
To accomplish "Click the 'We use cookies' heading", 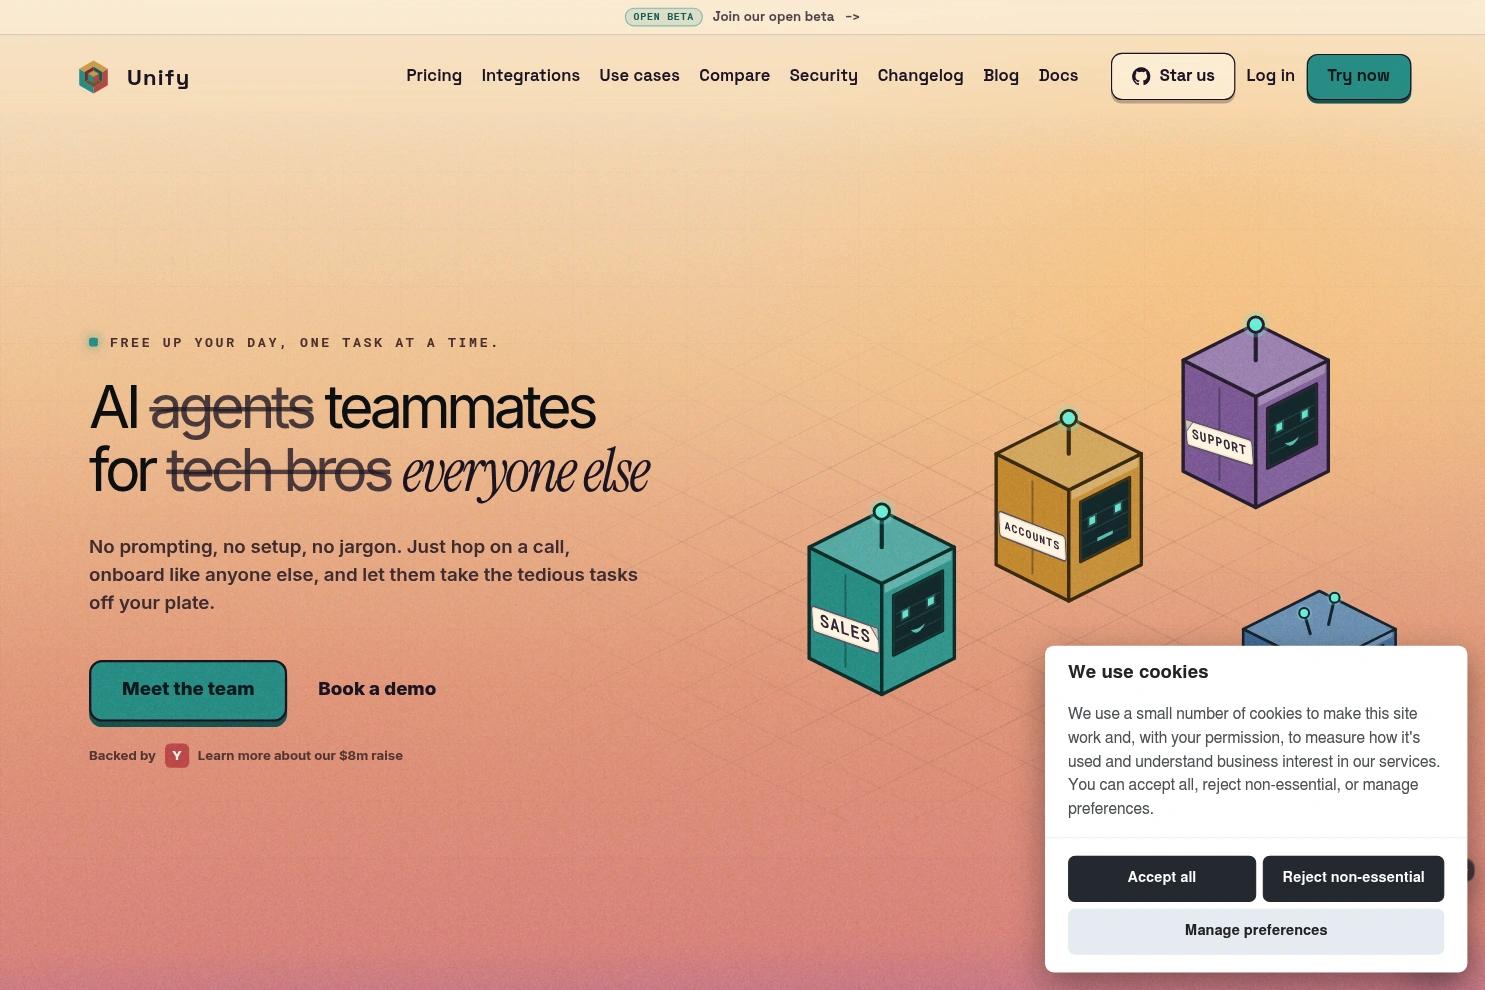I will pos(1138,672).
